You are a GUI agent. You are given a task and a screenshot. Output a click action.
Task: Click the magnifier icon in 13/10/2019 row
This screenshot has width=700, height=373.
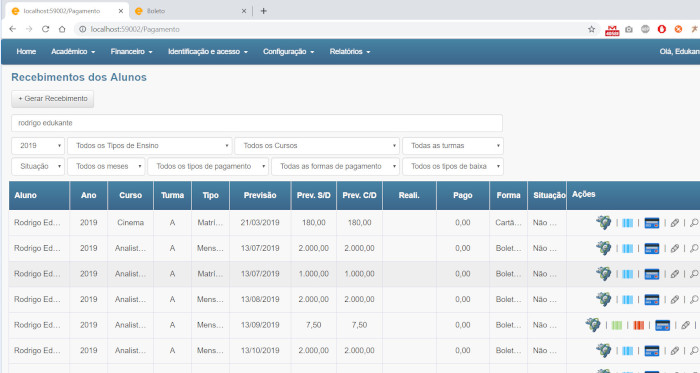[x=694, y=351]
